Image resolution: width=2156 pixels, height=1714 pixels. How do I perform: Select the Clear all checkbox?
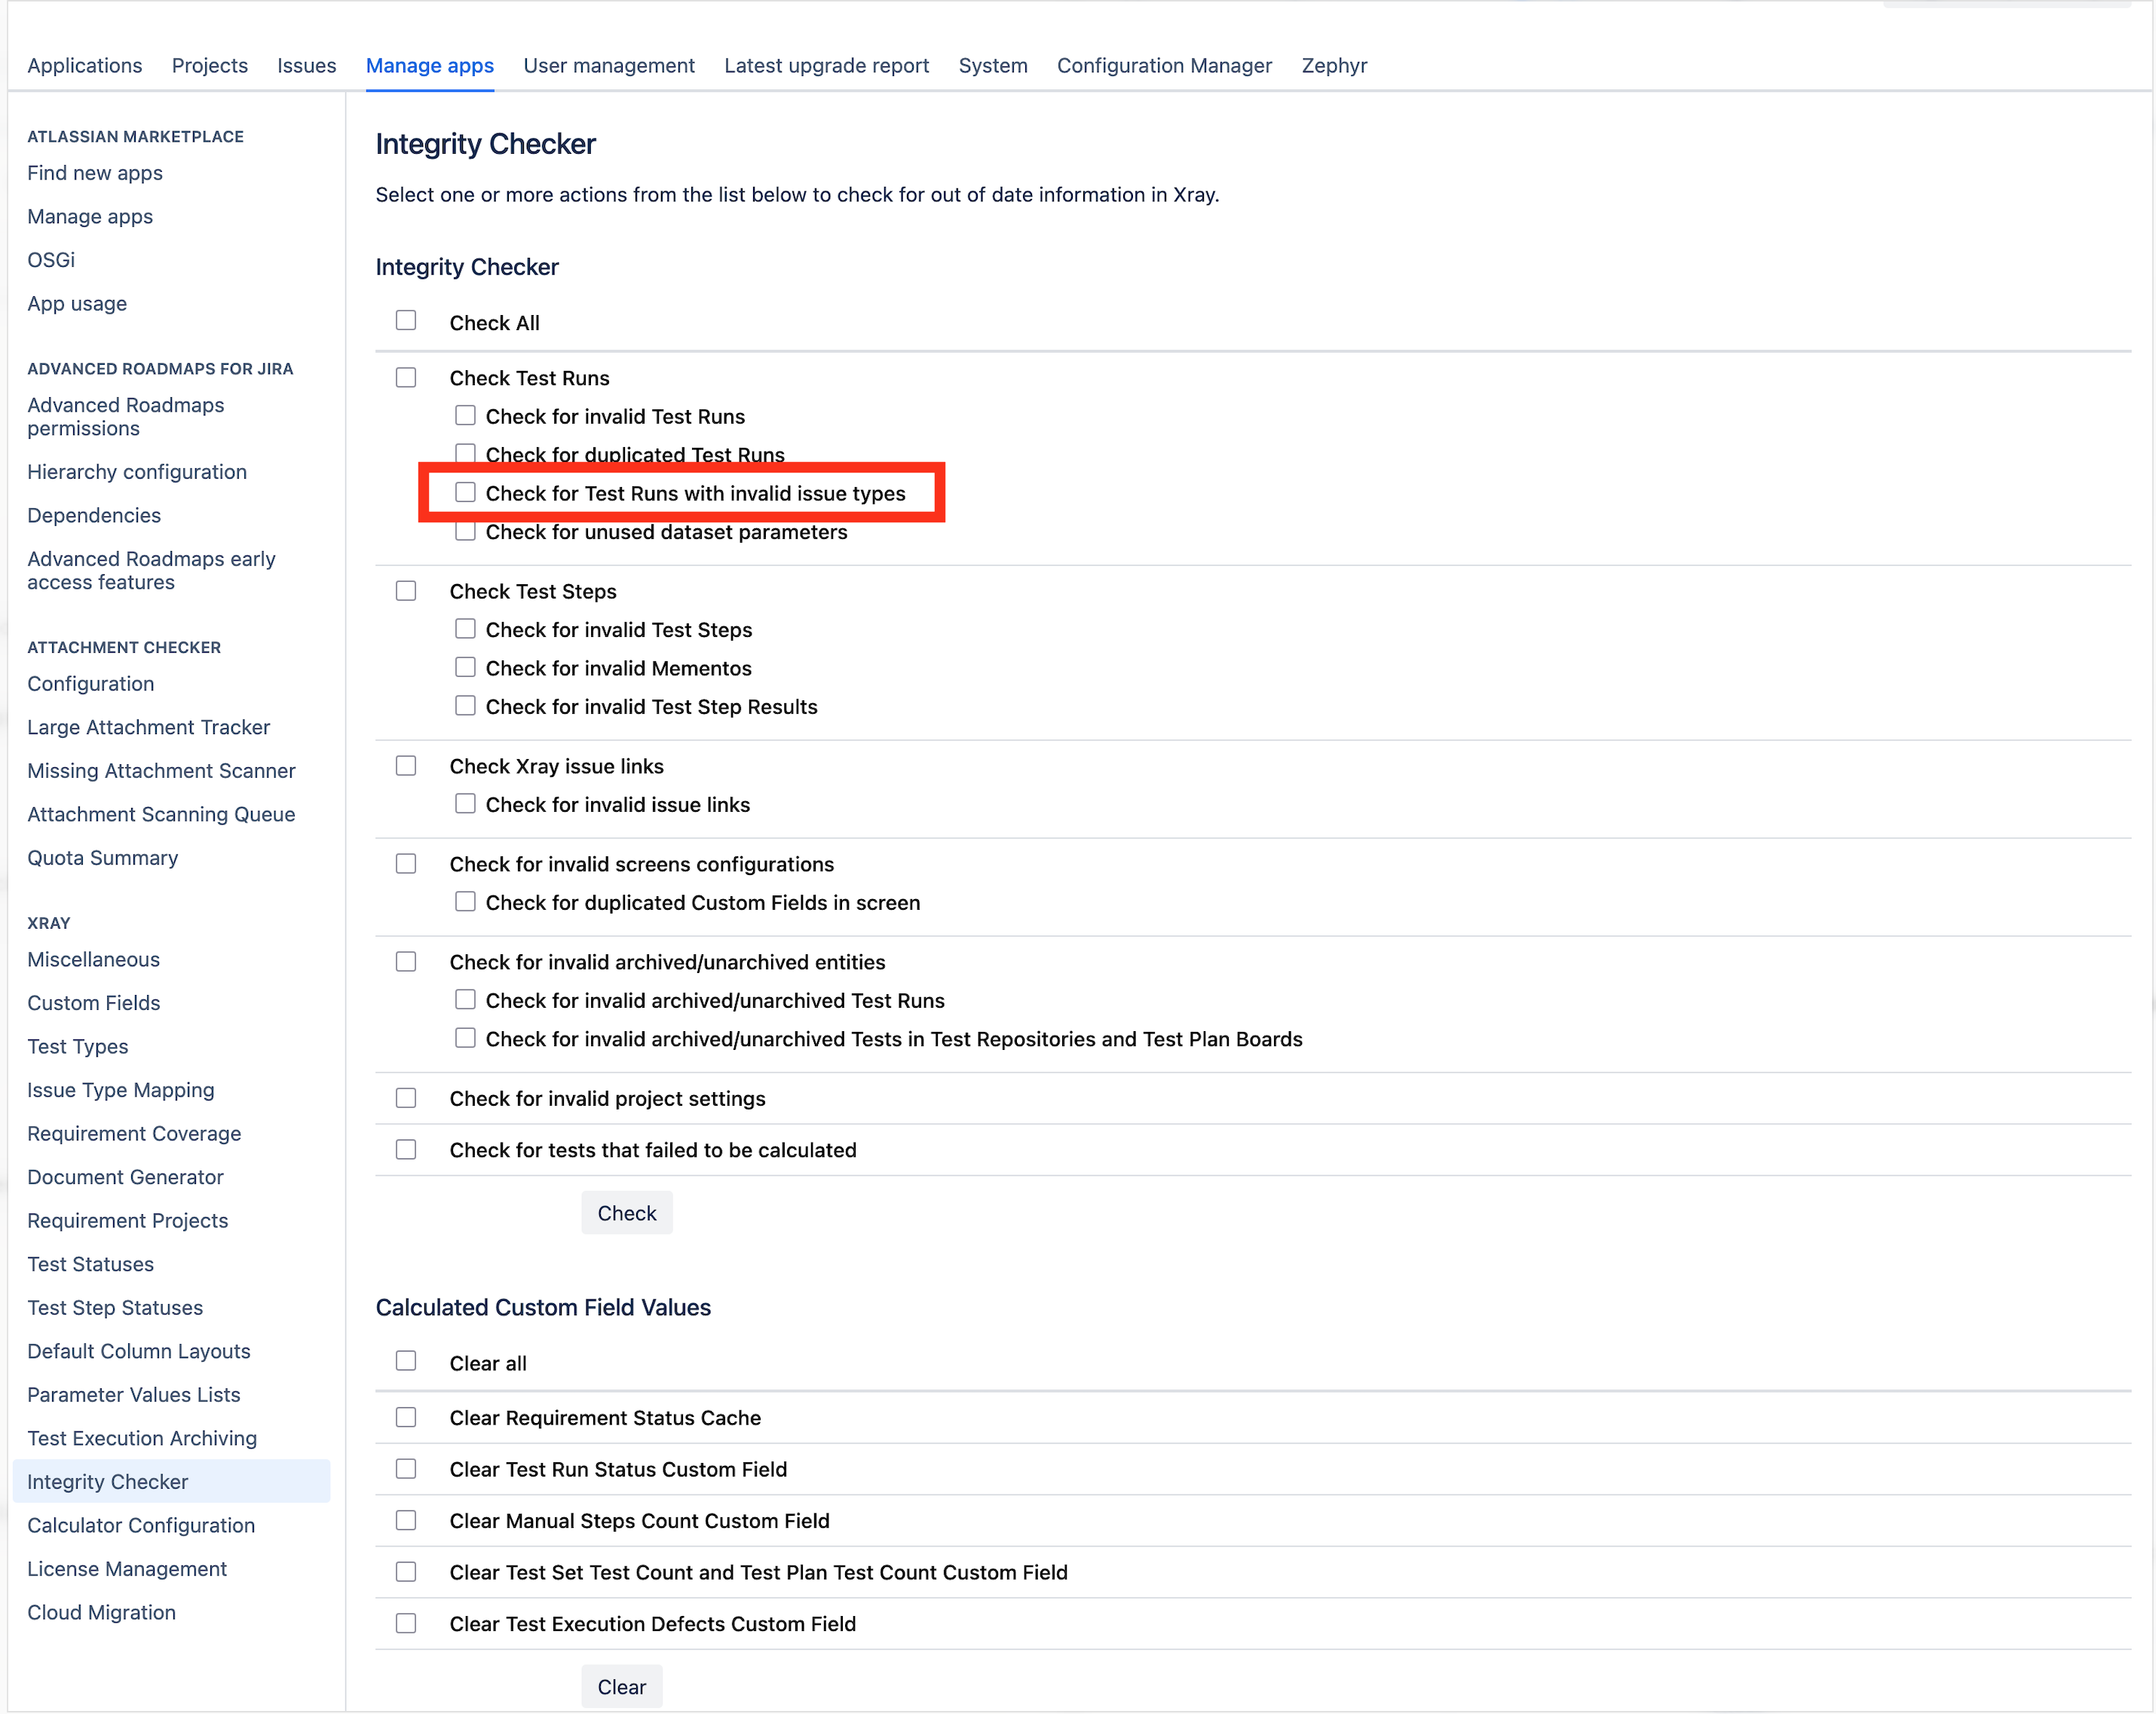[405, 1361]
